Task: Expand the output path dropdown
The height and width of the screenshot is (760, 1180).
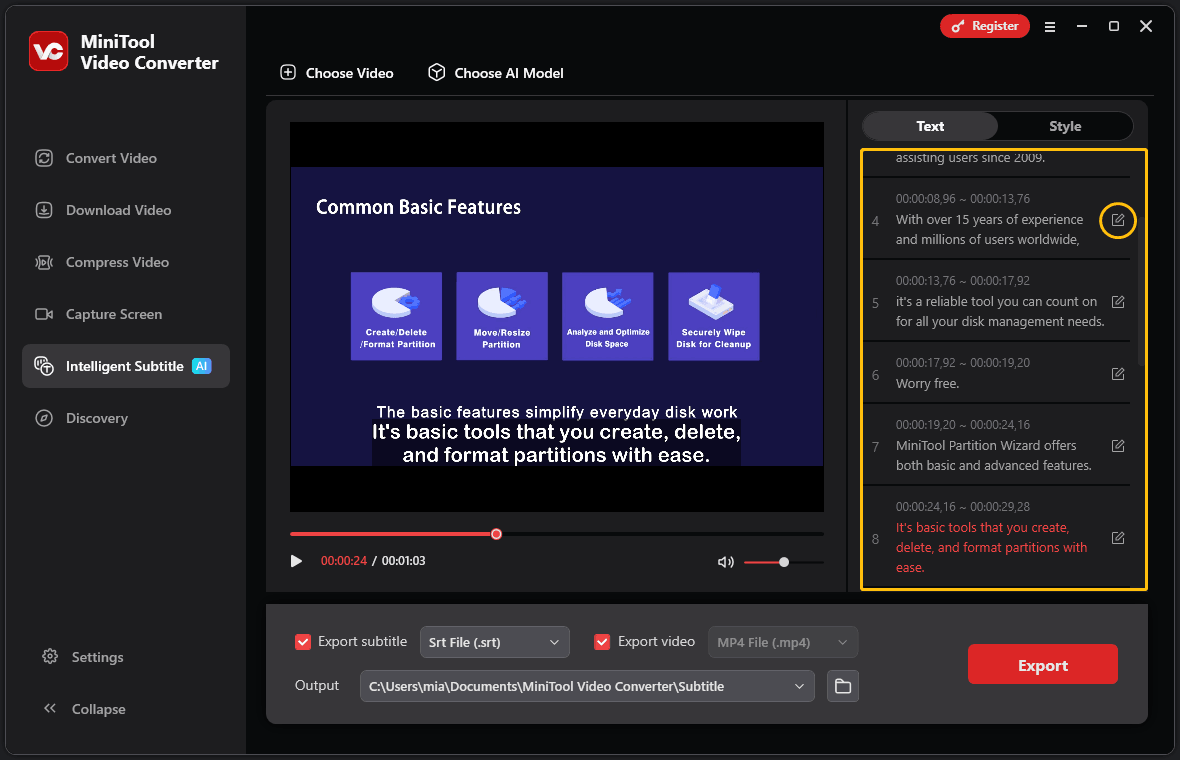Action: click(x=799, y=686)
